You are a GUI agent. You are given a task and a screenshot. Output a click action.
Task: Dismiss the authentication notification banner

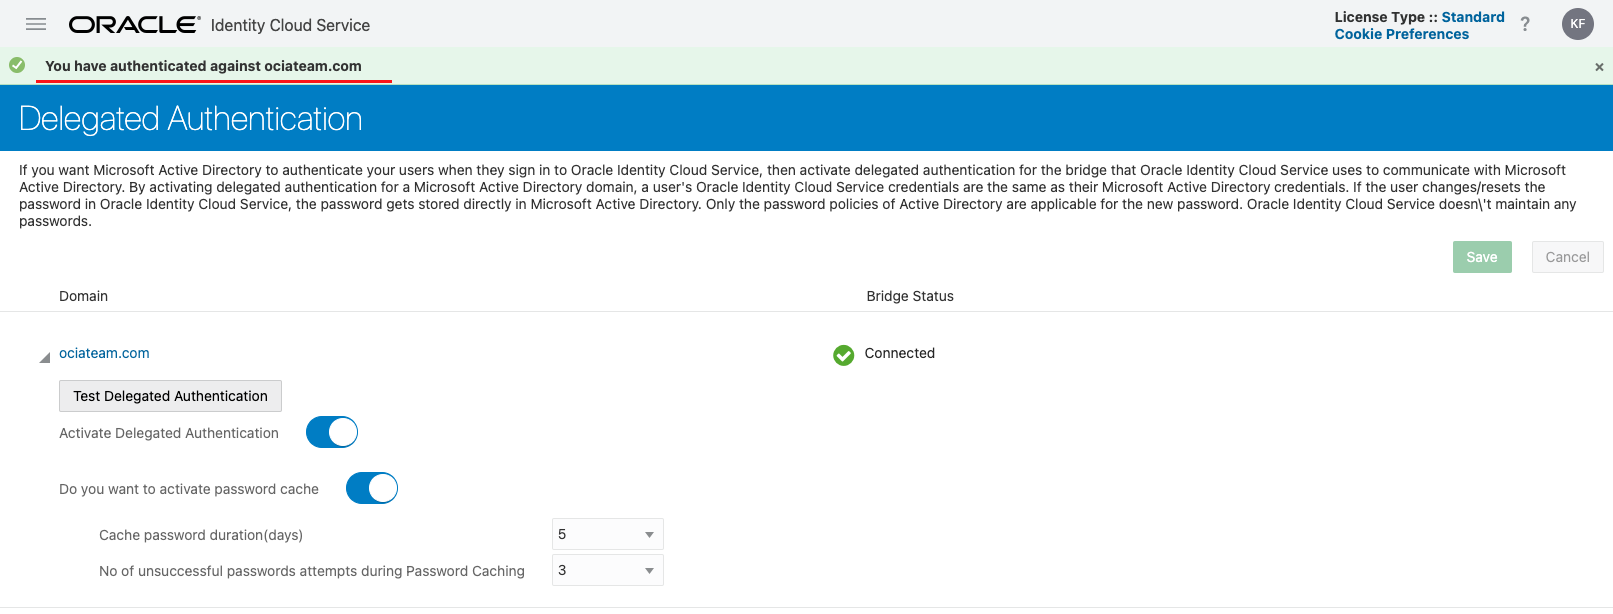click(1599, 67)
